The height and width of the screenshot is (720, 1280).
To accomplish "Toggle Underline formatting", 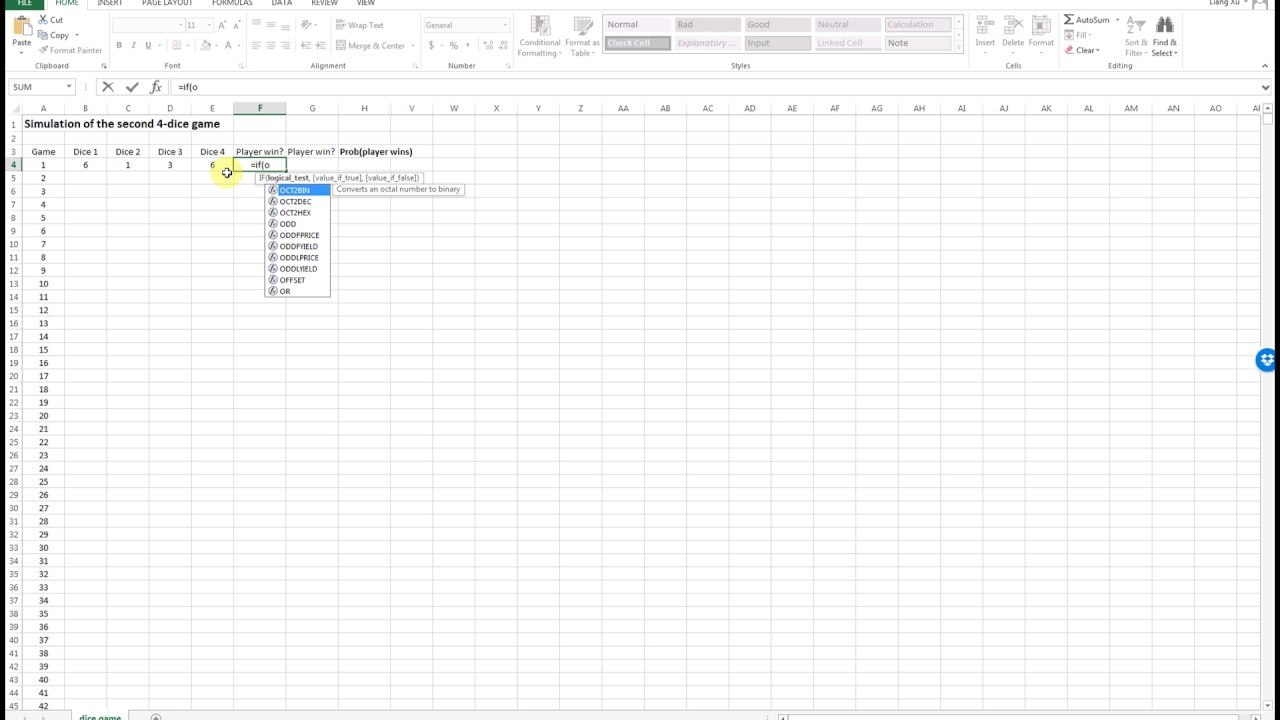I will (x=148, y=45).
